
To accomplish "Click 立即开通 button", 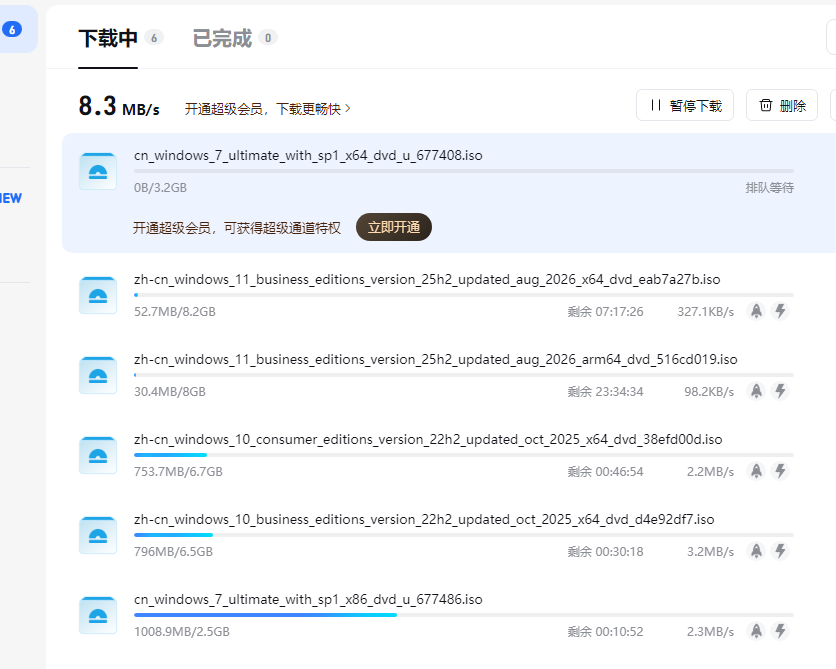I will click(x=393, y=227).
